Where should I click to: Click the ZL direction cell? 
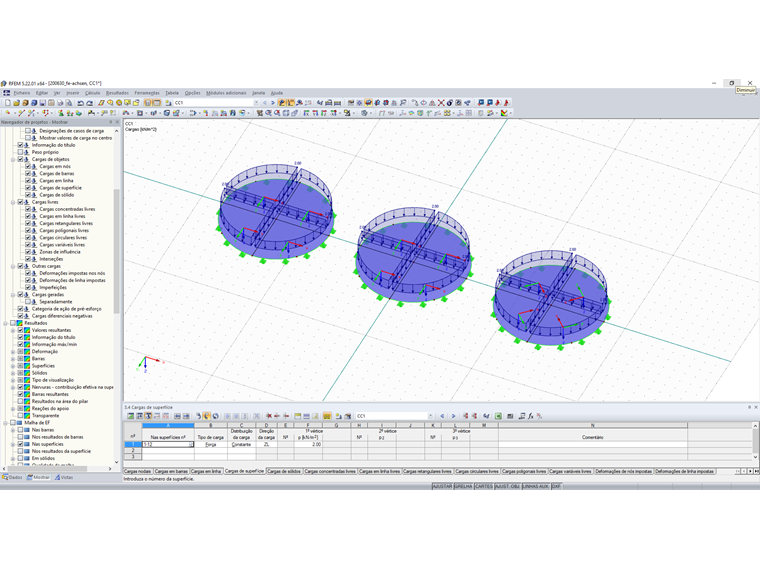[266, 444]
